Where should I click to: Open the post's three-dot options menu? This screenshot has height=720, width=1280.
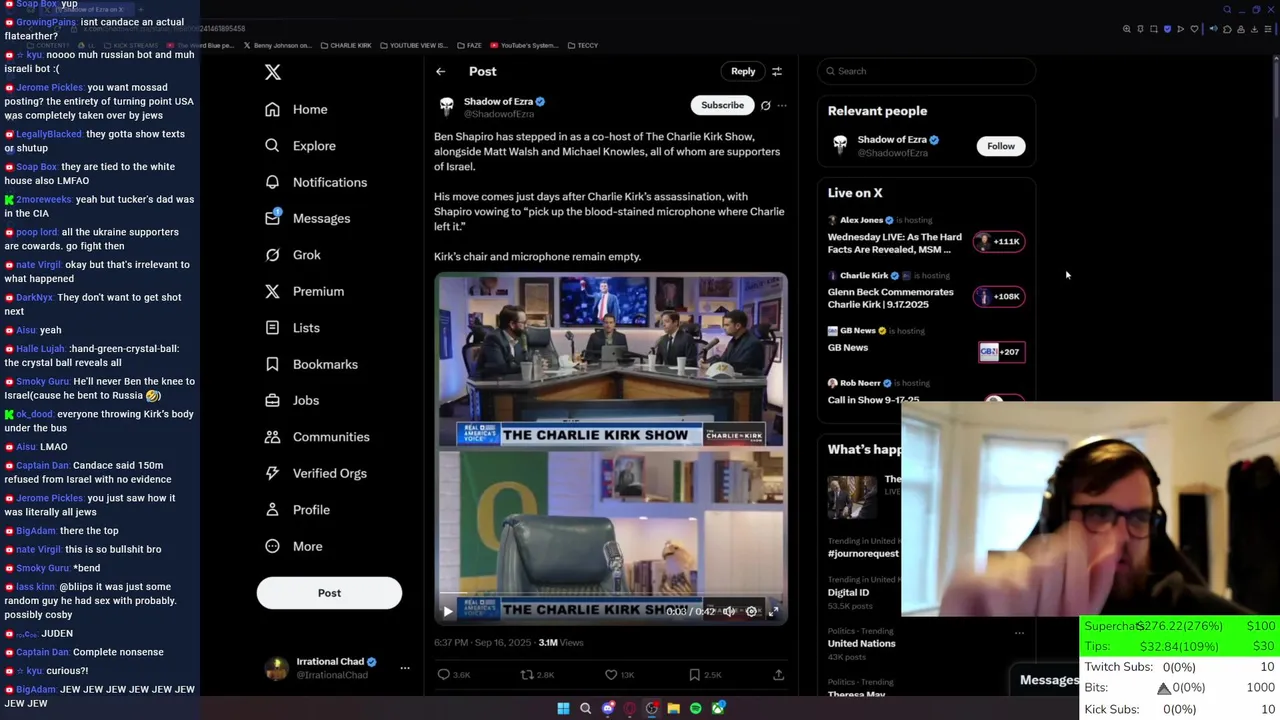(782, 105)
